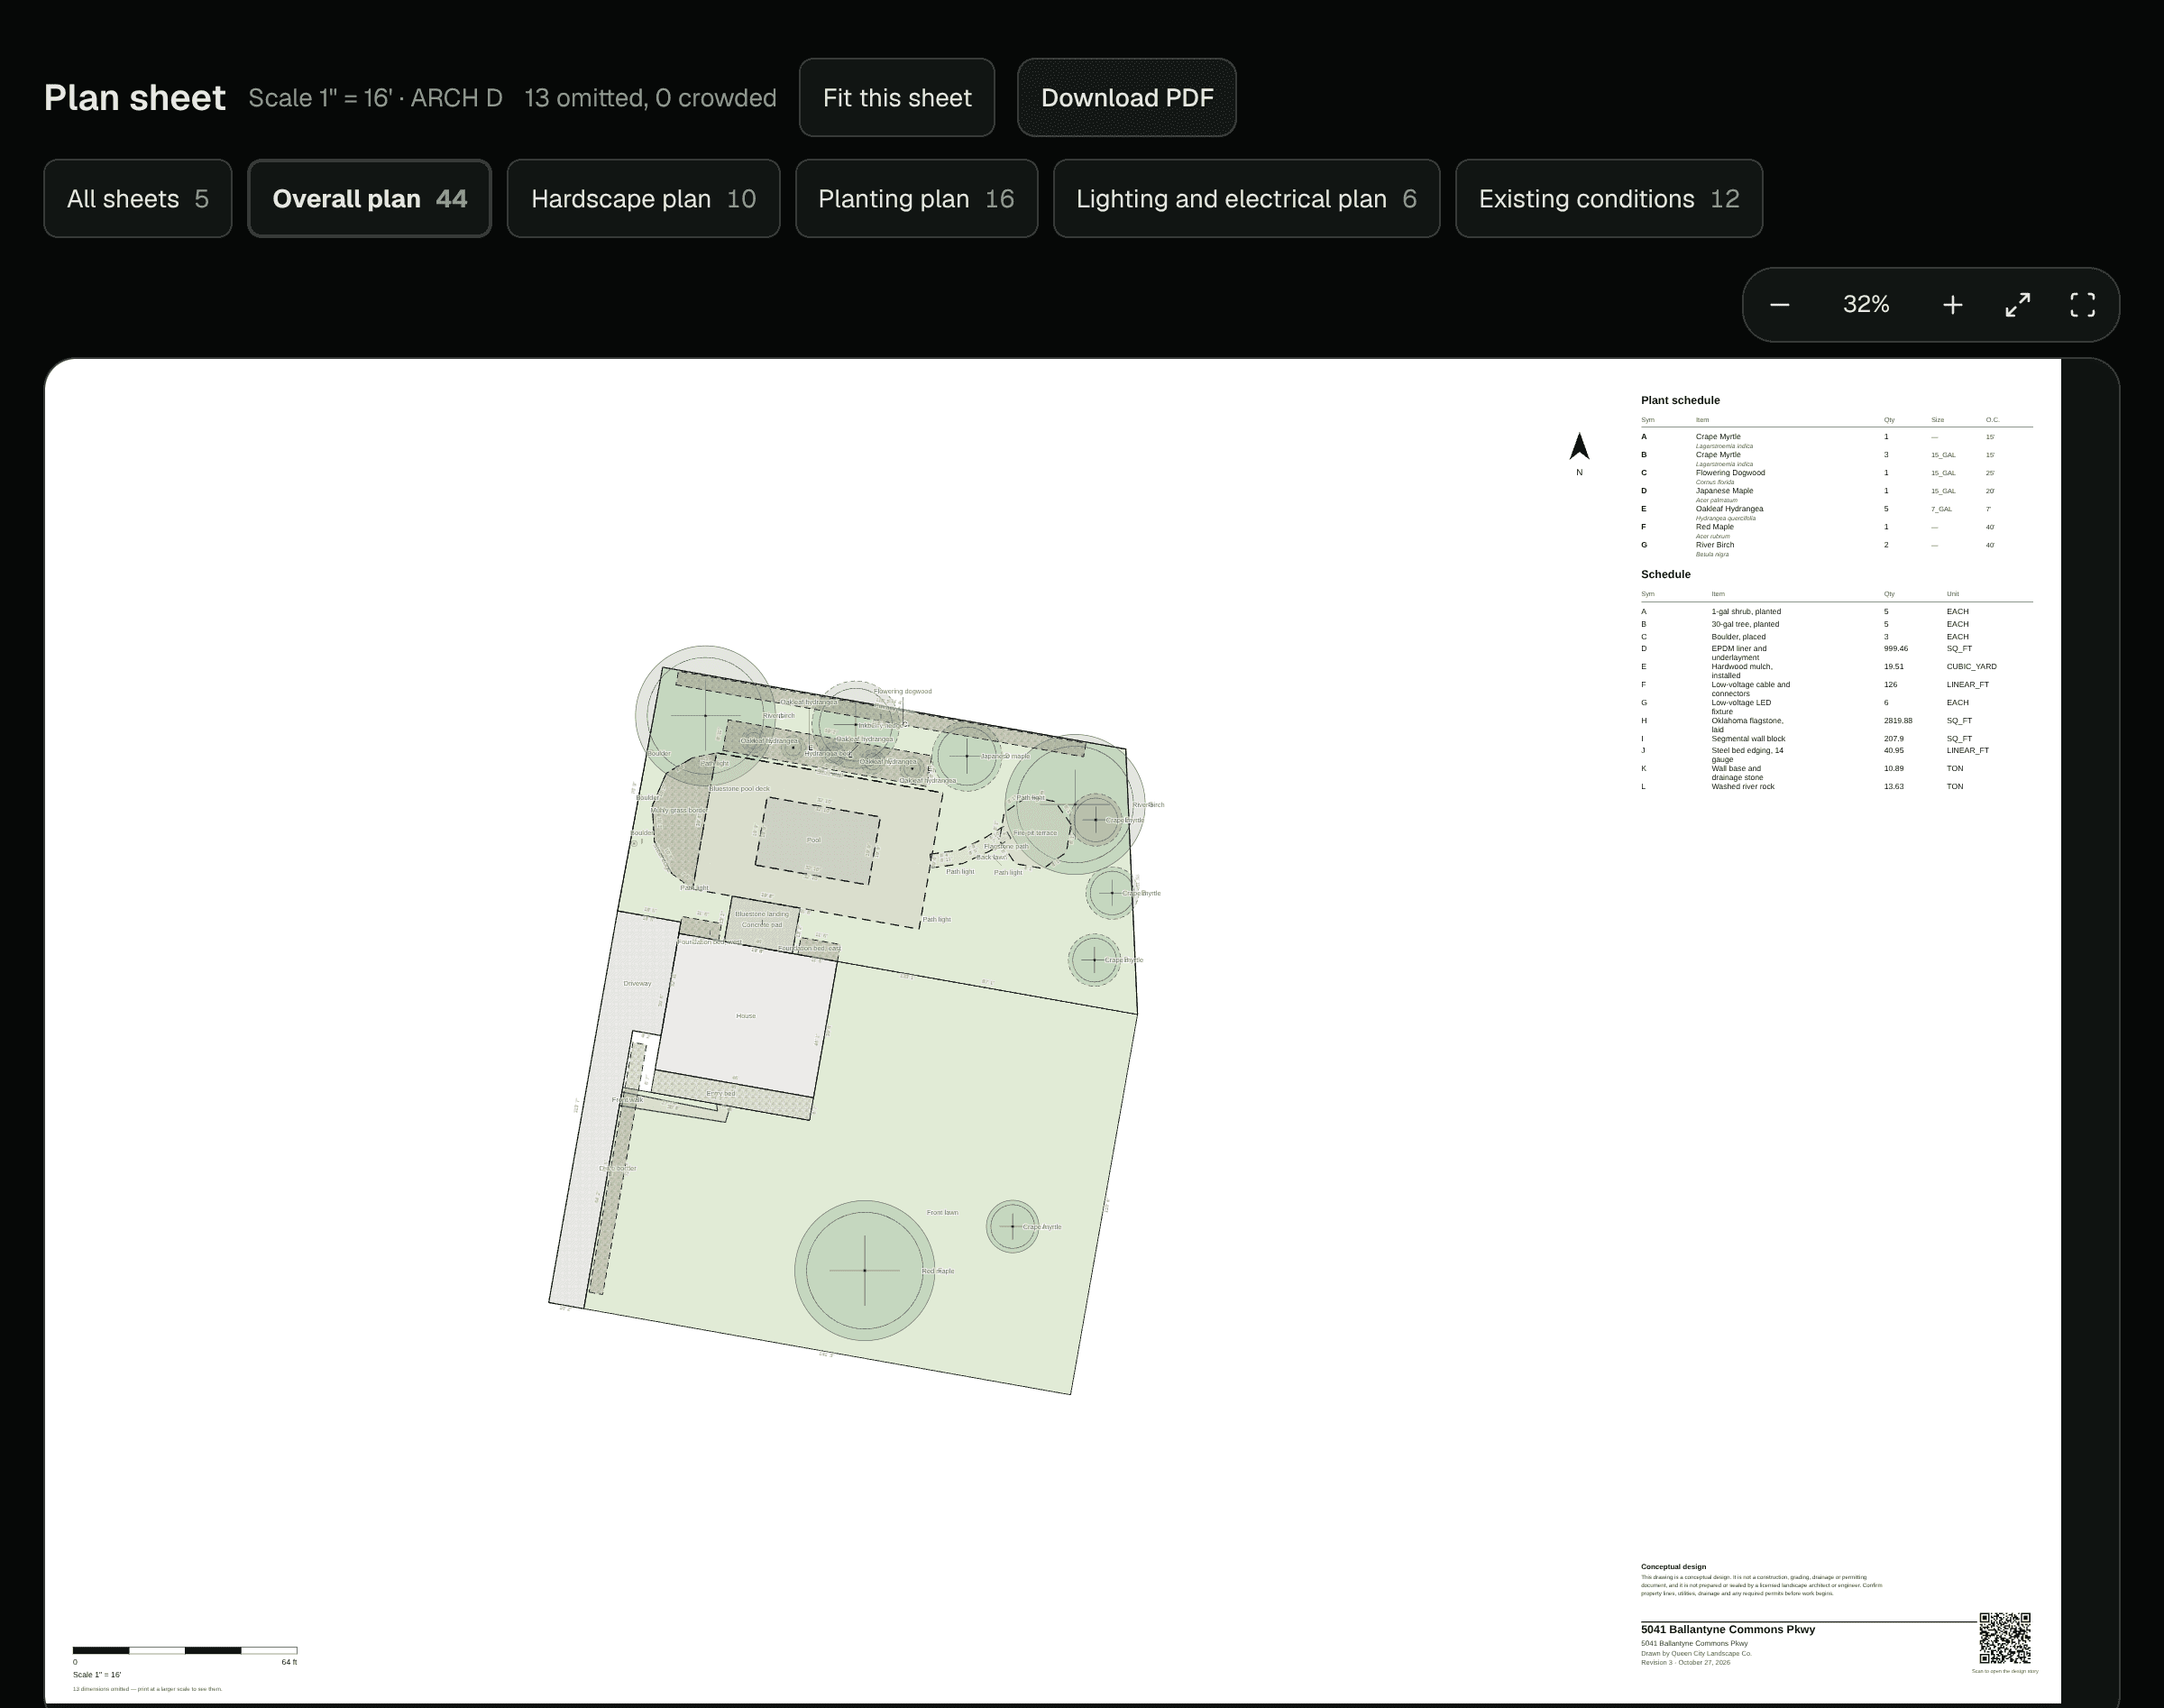Click the Red Maple tree symbol
The height and width of the screenshot is (1708, 2164).
tap(865, 1270)
